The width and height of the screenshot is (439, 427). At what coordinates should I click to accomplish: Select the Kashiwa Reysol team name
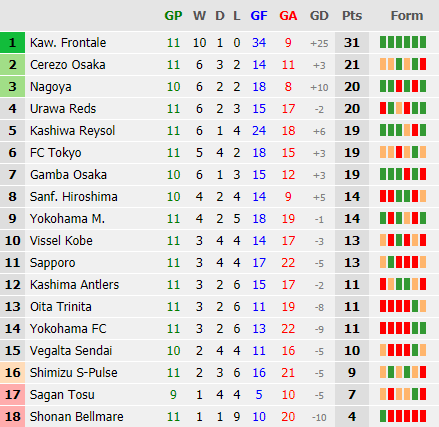72,131
